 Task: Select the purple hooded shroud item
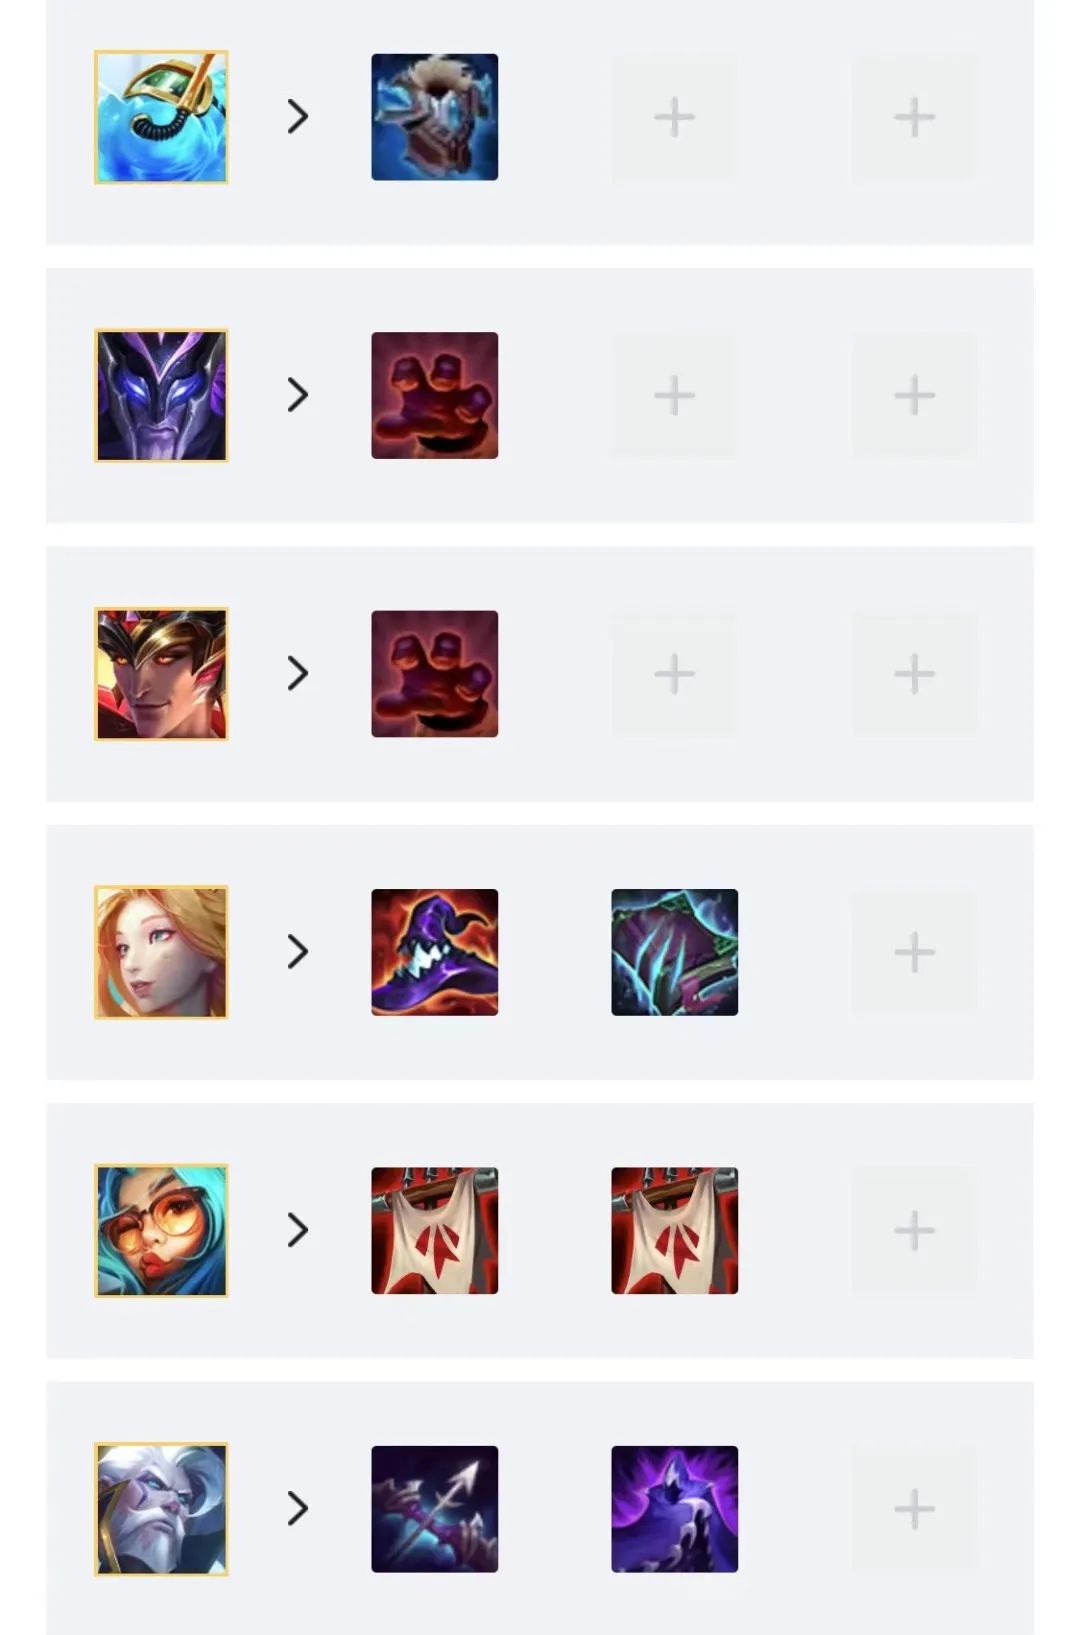tap(675, 1509)
